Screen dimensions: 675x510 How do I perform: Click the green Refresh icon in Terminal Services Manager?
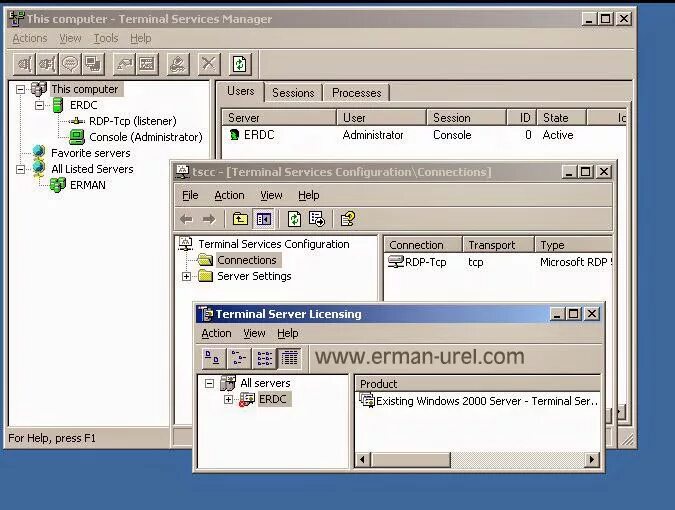point(240,64)
